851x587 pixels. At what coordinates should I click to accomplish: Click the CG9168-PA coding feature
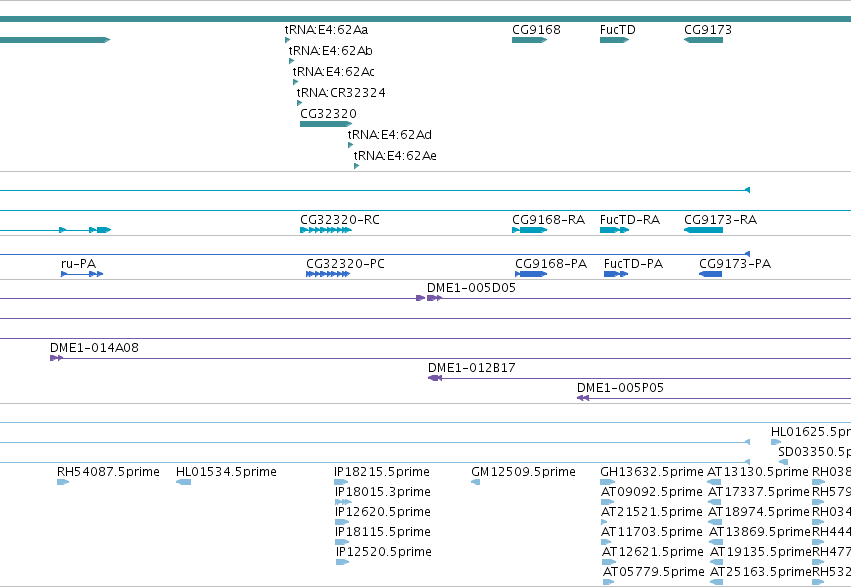[531, 274]
